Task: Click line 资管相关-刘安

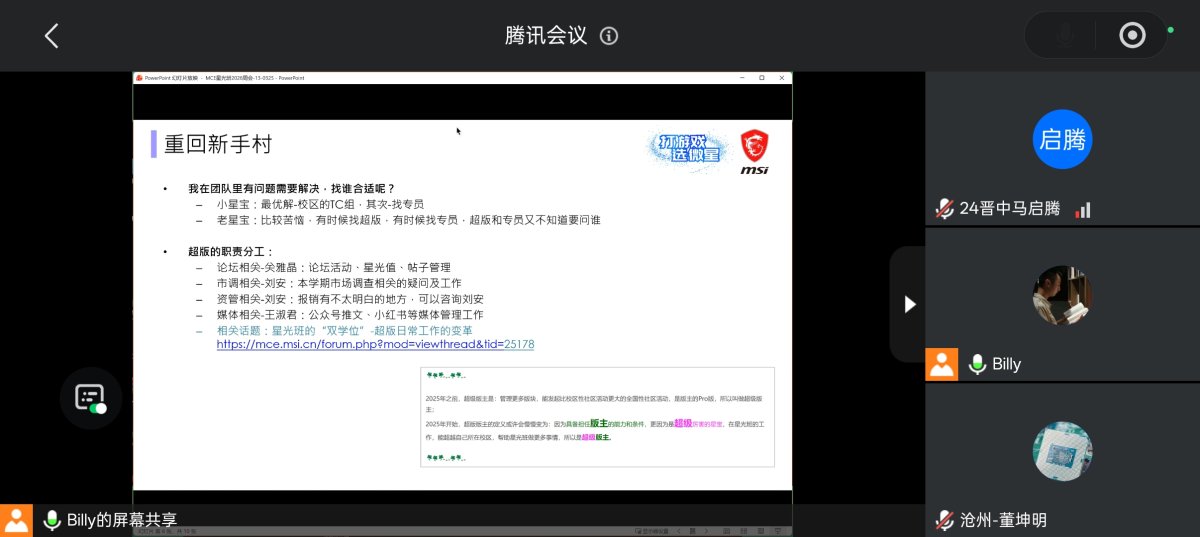Action: 350,299
